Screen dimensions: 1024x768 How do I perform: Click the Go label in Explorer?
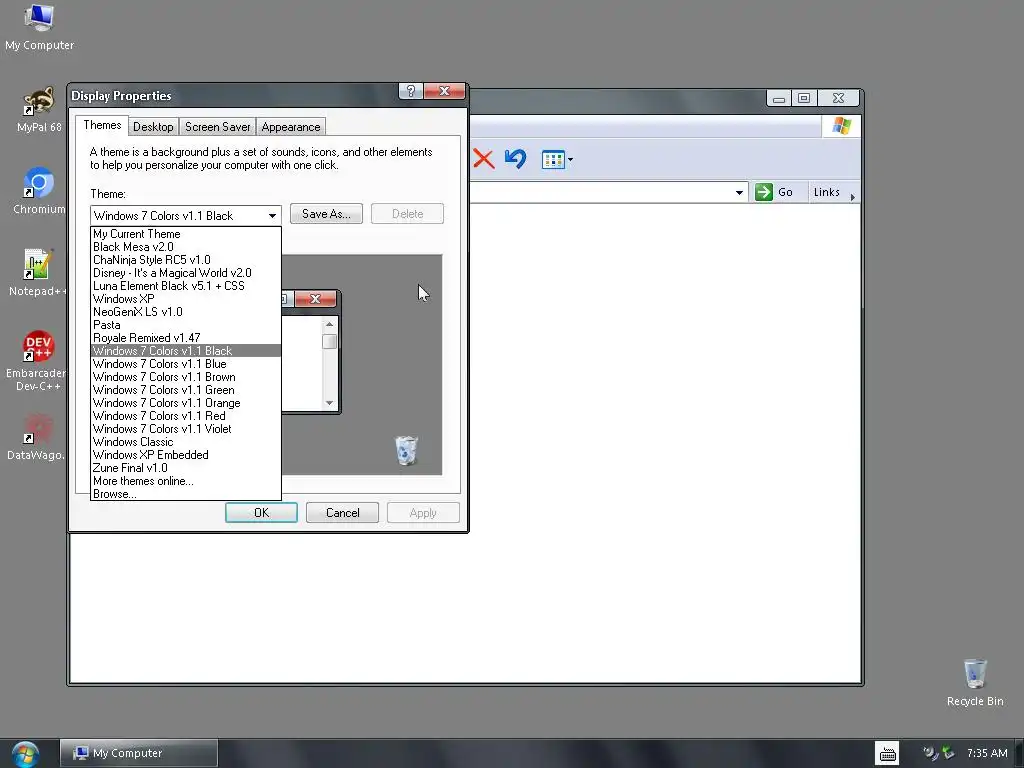[785, 192]
